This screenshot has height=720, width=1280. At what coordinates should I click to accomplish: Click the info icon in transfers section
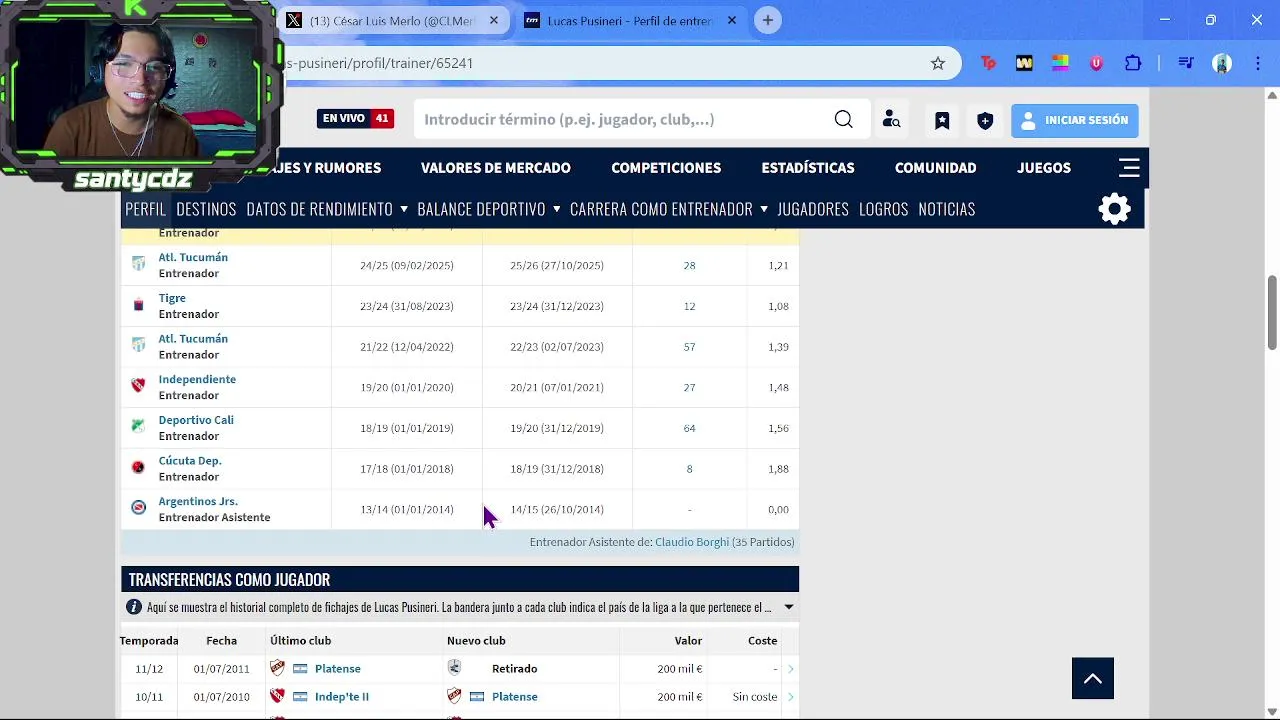coord(134,607)
